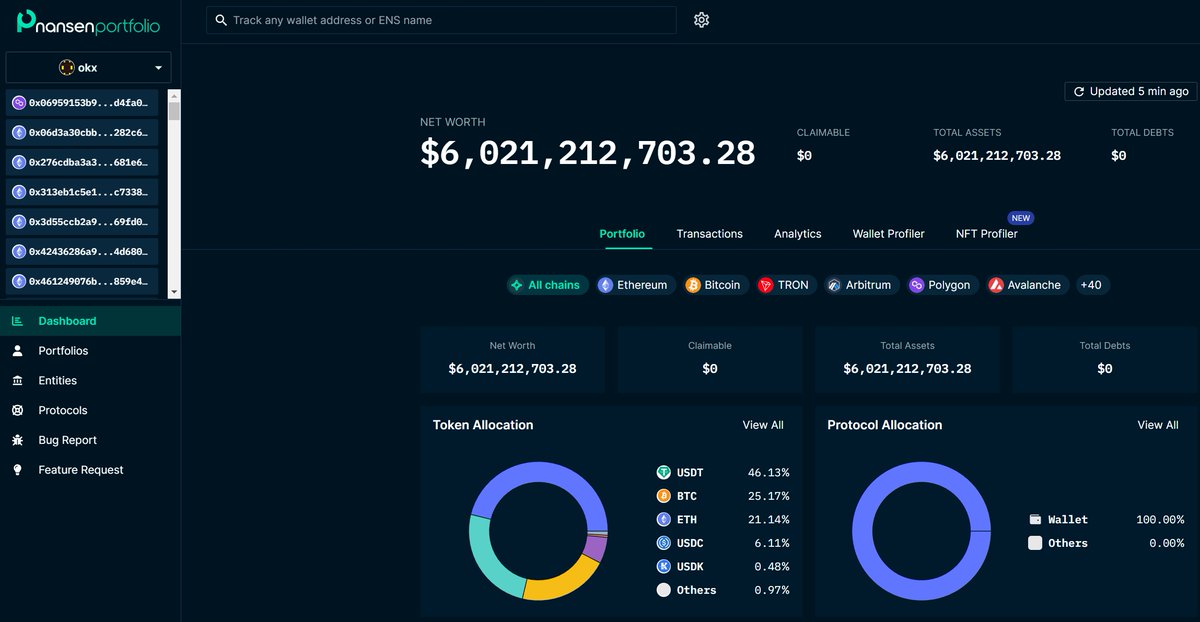
Task: Enable the TRON chain filter
Action: (783, 285)
